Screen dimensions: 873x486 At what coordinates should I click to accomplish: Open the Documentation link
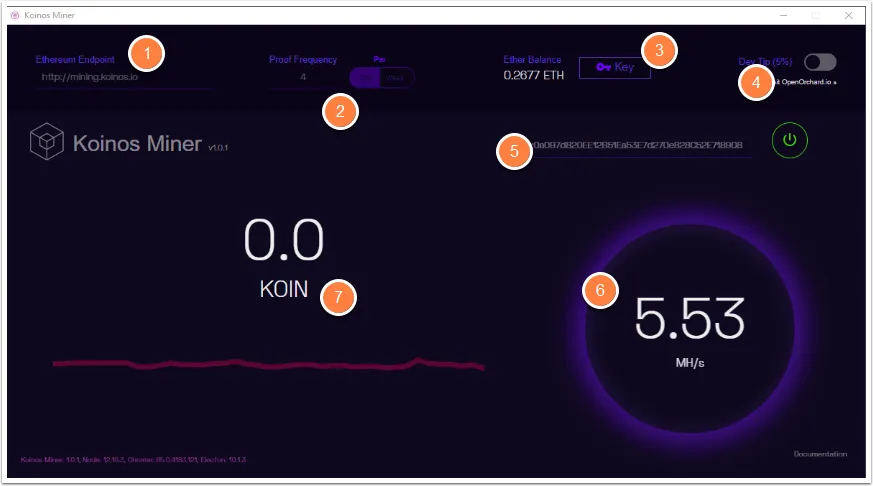[x=820, y=454]
